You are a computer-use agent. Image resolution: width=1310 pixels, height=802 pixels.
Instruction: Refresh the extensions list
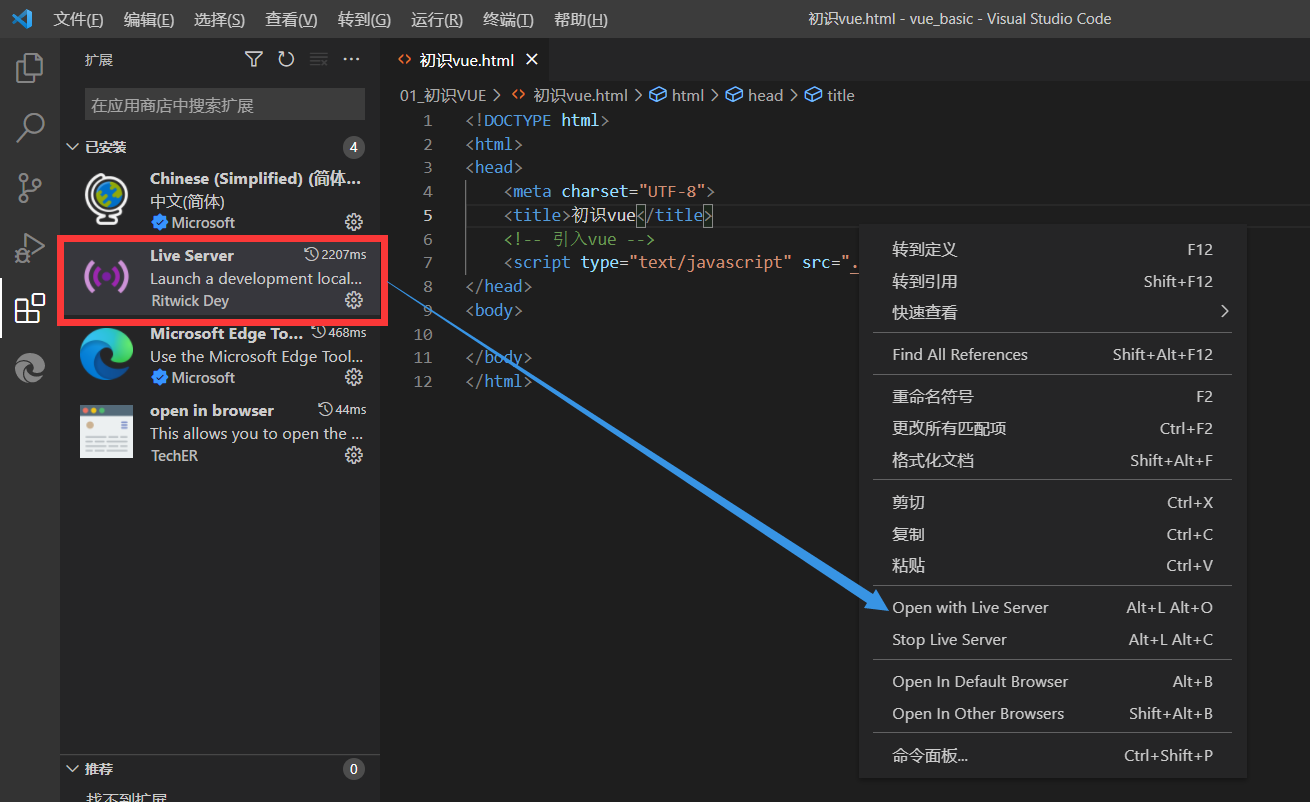tap(286, 60)
